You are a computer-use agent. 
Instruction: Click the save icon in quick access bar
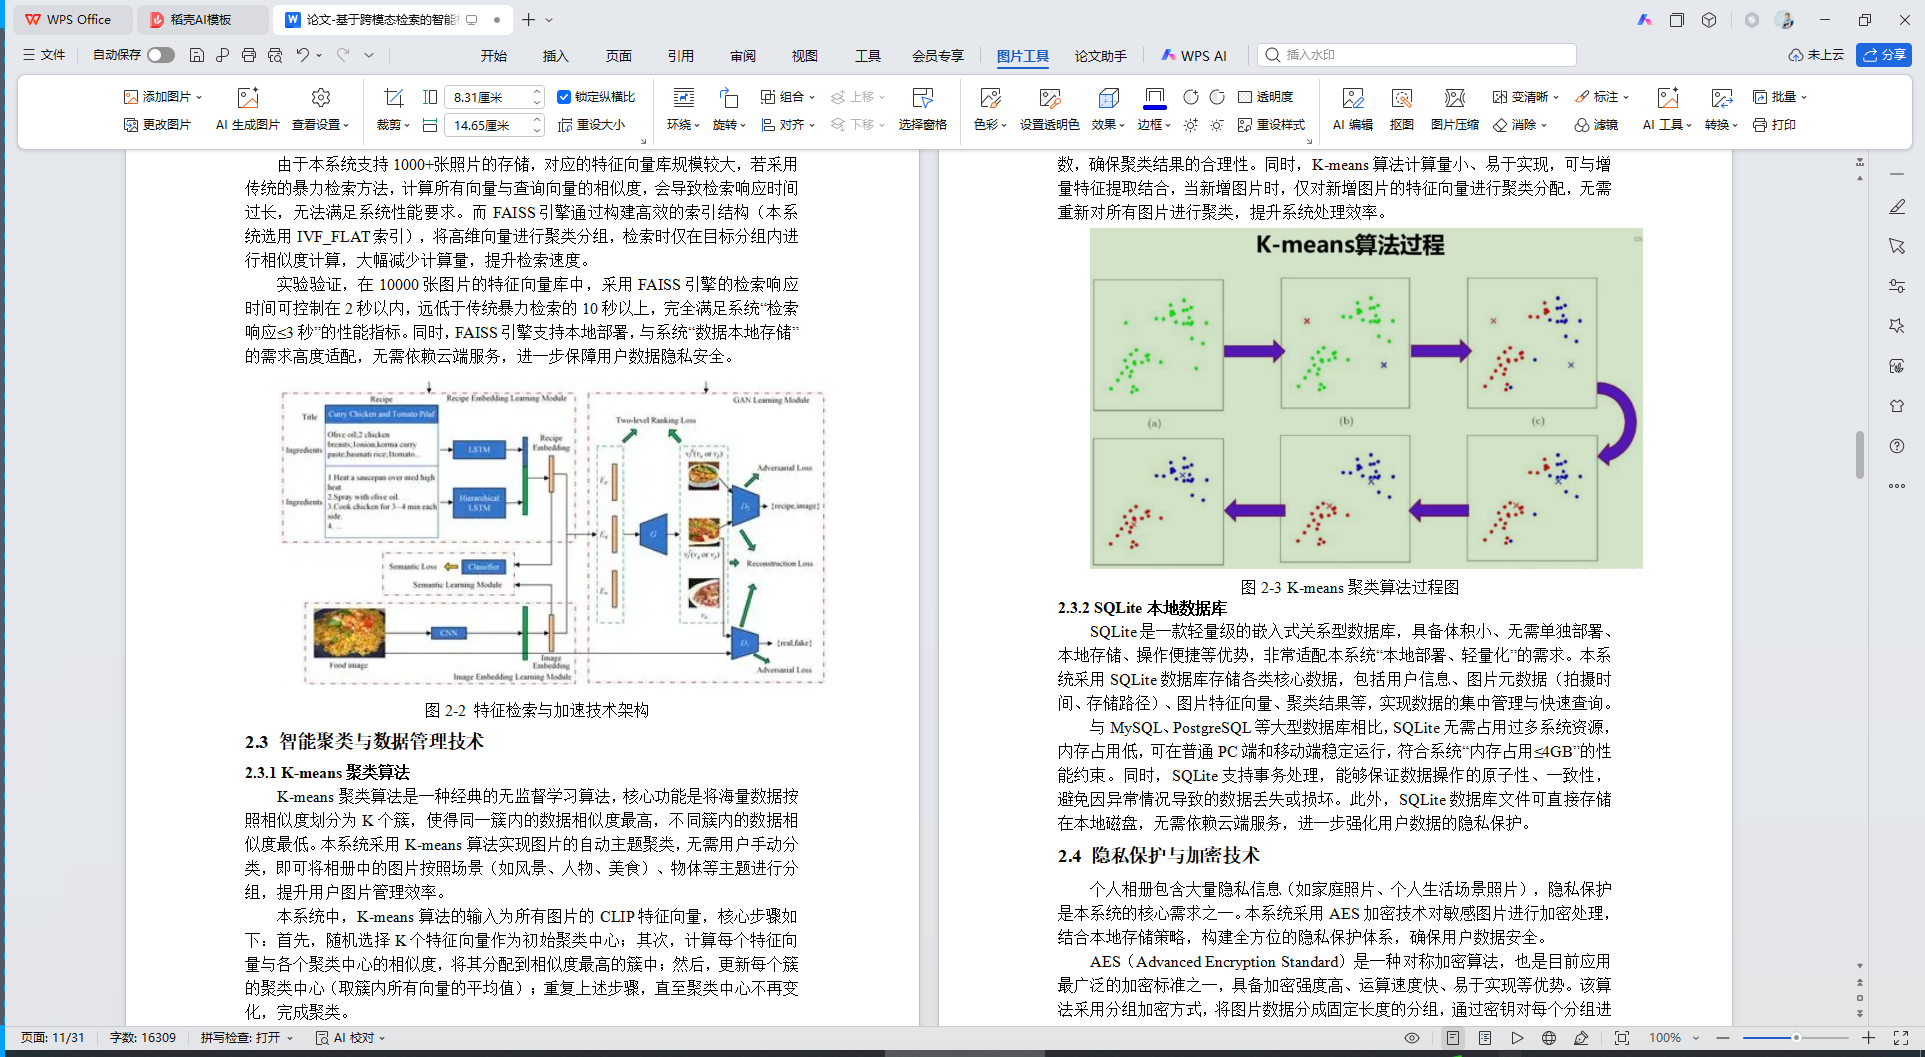(197, 55)
